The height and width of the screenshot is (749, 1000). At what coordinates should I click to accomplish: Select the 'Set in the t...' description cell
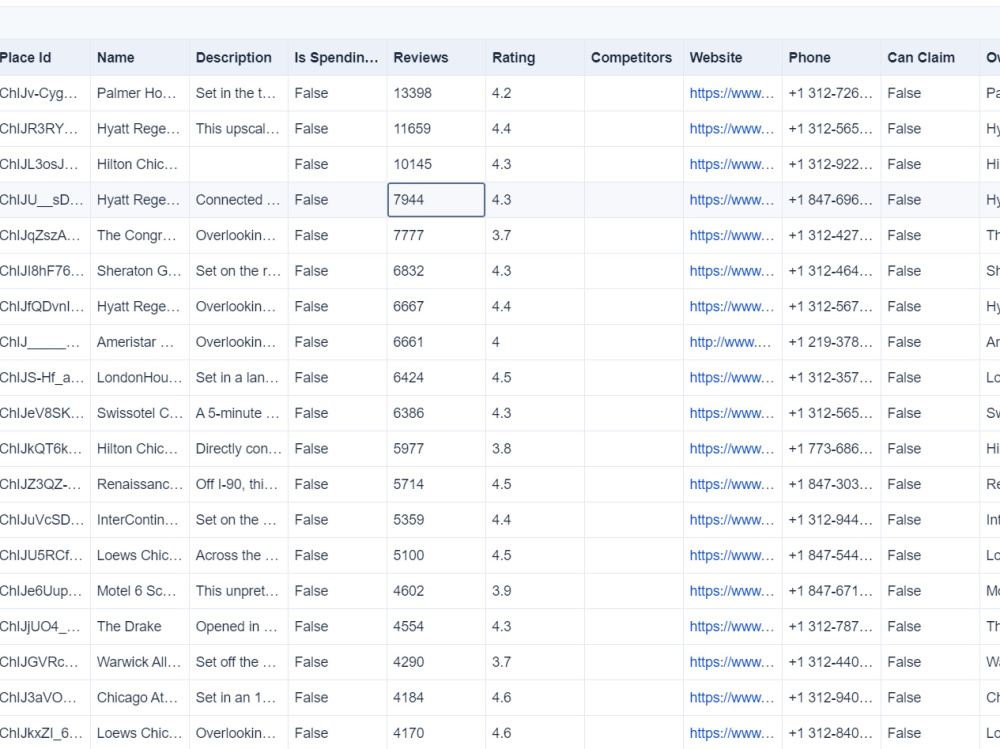point(239,93)
